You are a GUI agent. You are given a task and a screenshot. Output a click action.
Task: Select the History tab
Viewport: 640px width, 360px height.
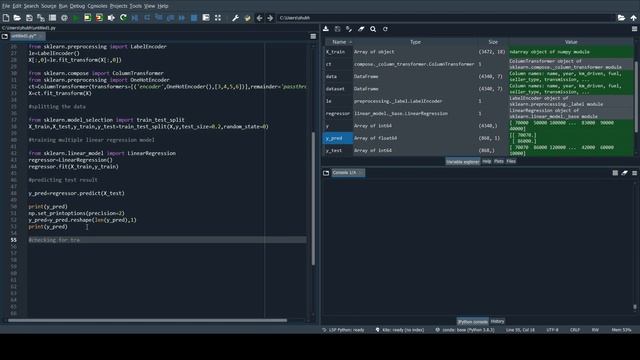[x=497, y=321]
